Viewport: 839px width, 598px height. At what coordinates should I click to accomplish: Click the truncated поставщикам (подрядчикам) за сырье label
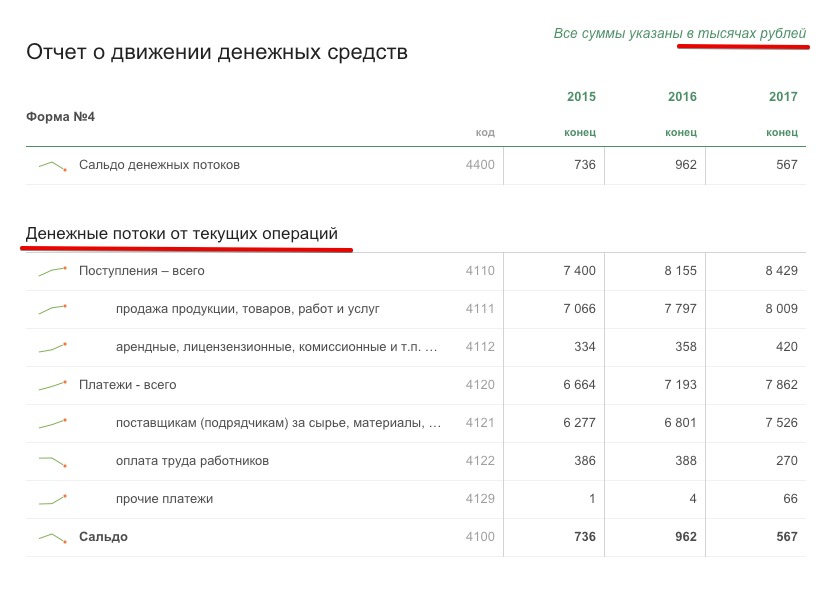(x=278, y=423)
